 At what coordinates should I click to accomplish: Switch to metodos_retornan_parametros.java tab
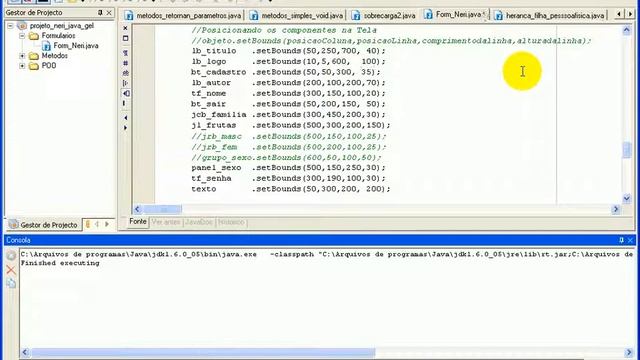pos(183,16)
